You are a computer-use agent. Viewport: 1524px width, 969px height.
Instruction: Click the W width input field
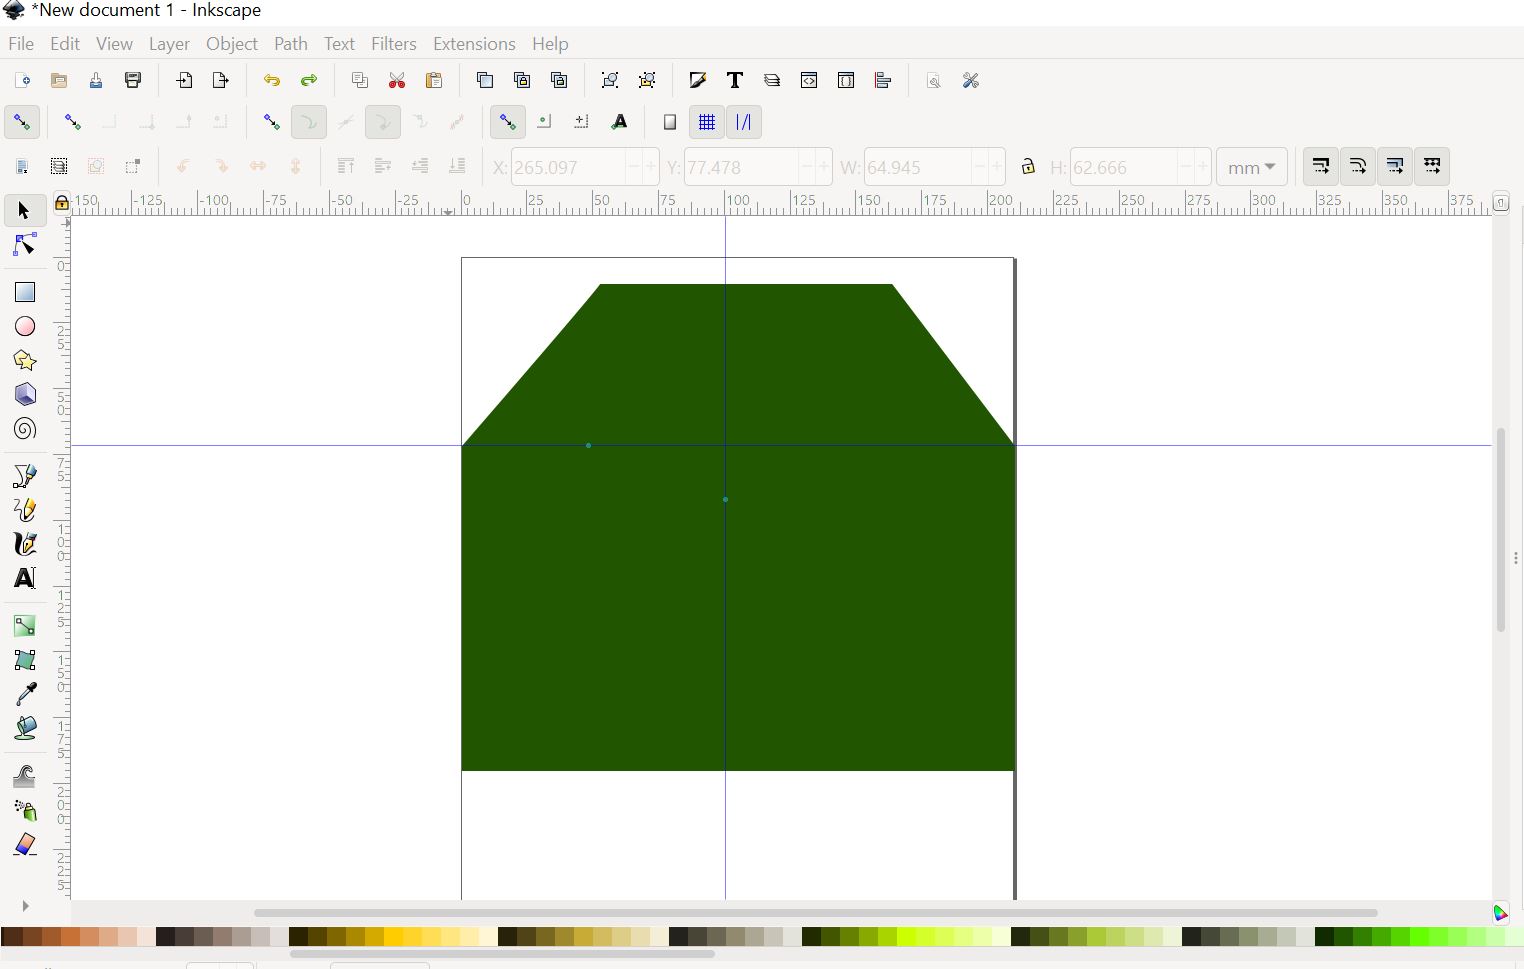[x=917, y=167]
